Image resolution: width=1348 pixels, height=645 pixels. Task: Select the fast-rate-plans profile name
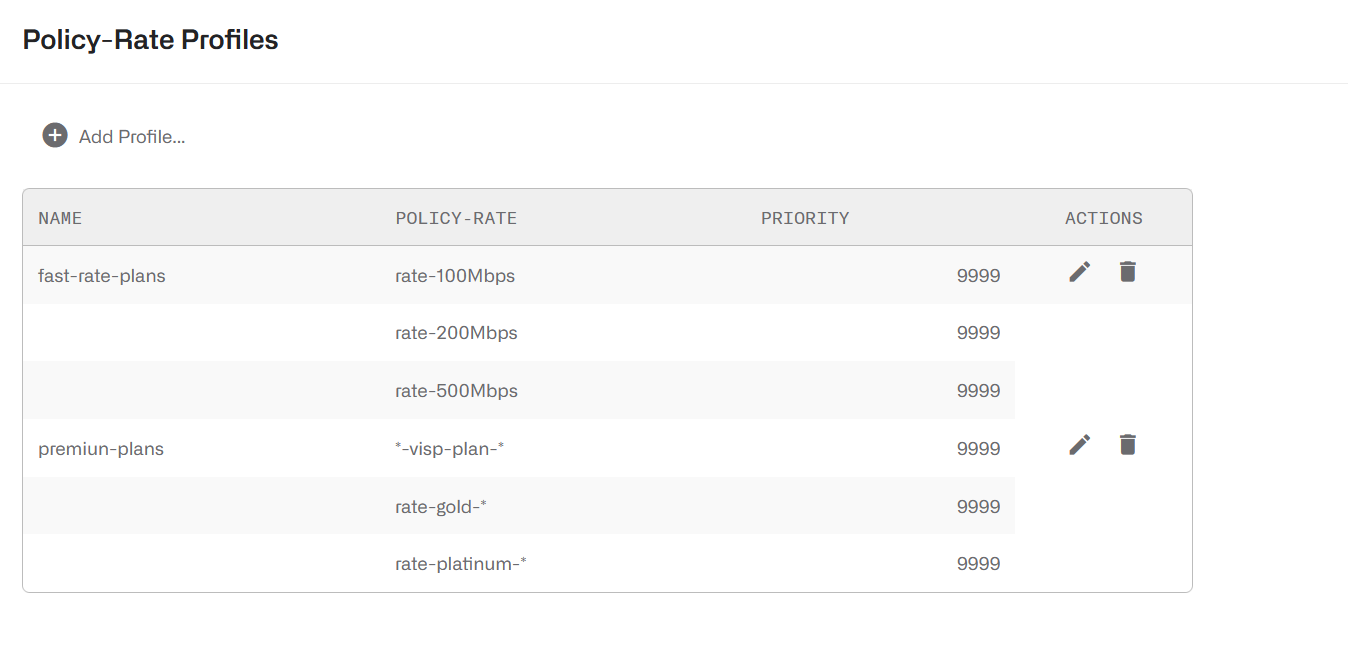coord(101,275)
